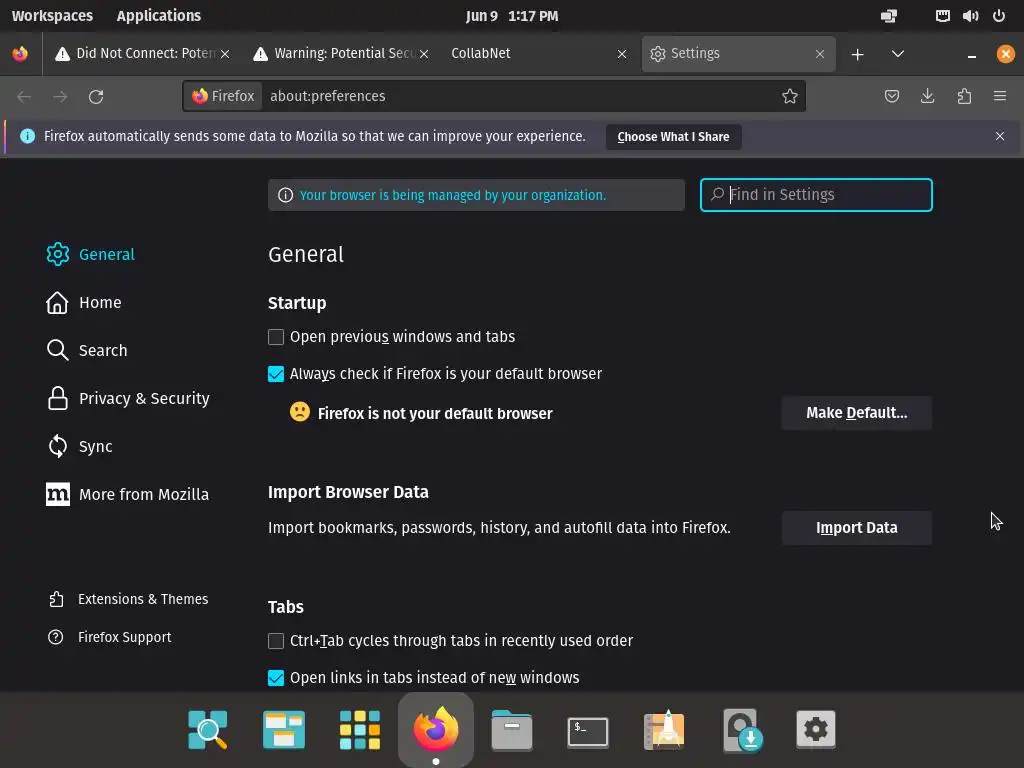Go to Privacy & Security settings

click(144, 398)
